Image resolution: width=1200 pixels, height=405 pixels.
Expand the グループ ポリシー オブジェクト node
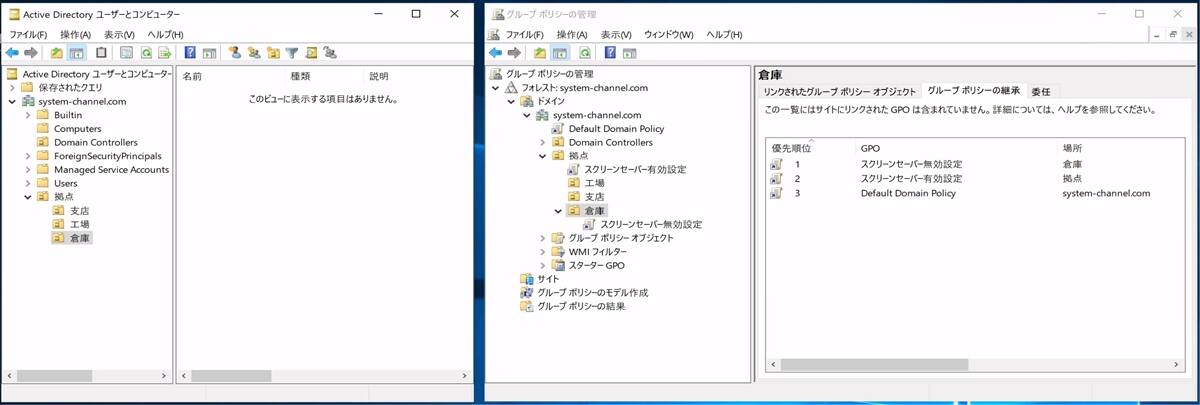[x=543, y=238]
